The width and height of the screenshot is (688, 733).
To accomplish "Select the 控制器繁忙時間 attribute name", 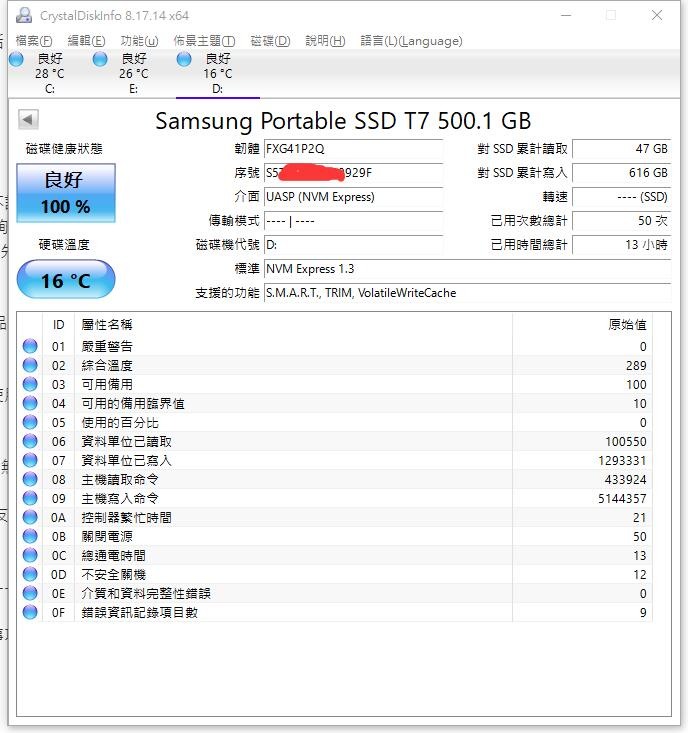I will click(x=126, y=517).
